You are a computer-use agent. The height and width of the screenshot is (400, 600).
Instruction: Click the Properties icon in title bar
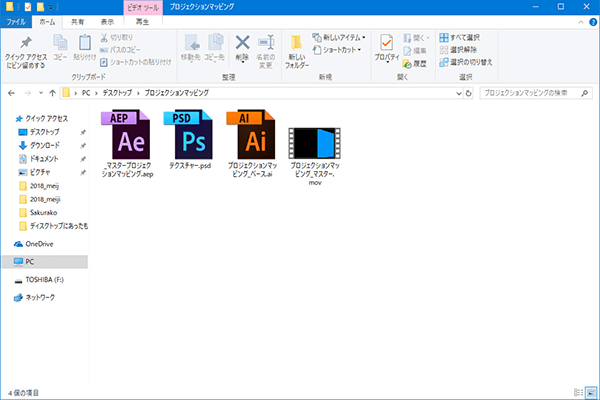(x=28, y=7)
